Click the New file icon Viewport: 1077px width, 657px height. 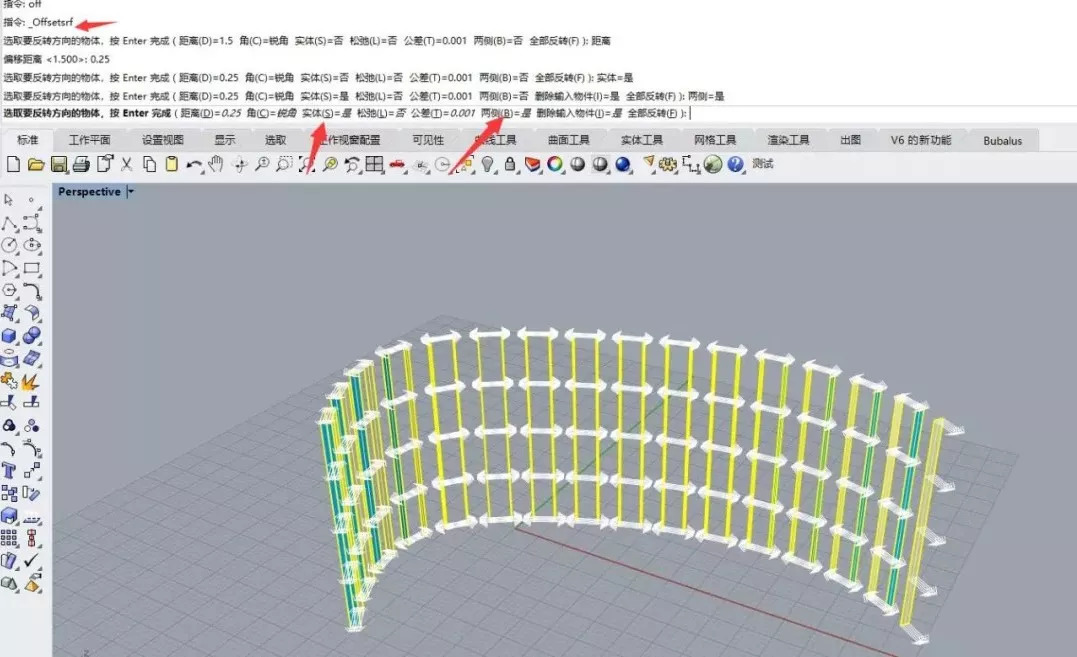(13, 165)
